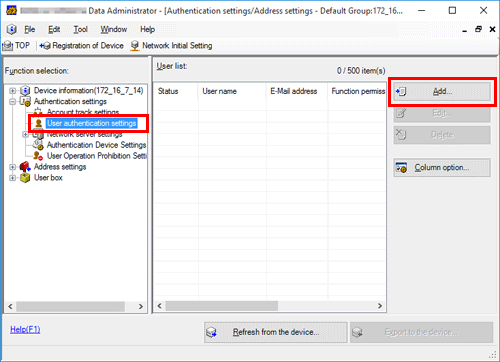Click the yellow User box icon
Screen dimensions: 500x362
[x=25, y=178]
